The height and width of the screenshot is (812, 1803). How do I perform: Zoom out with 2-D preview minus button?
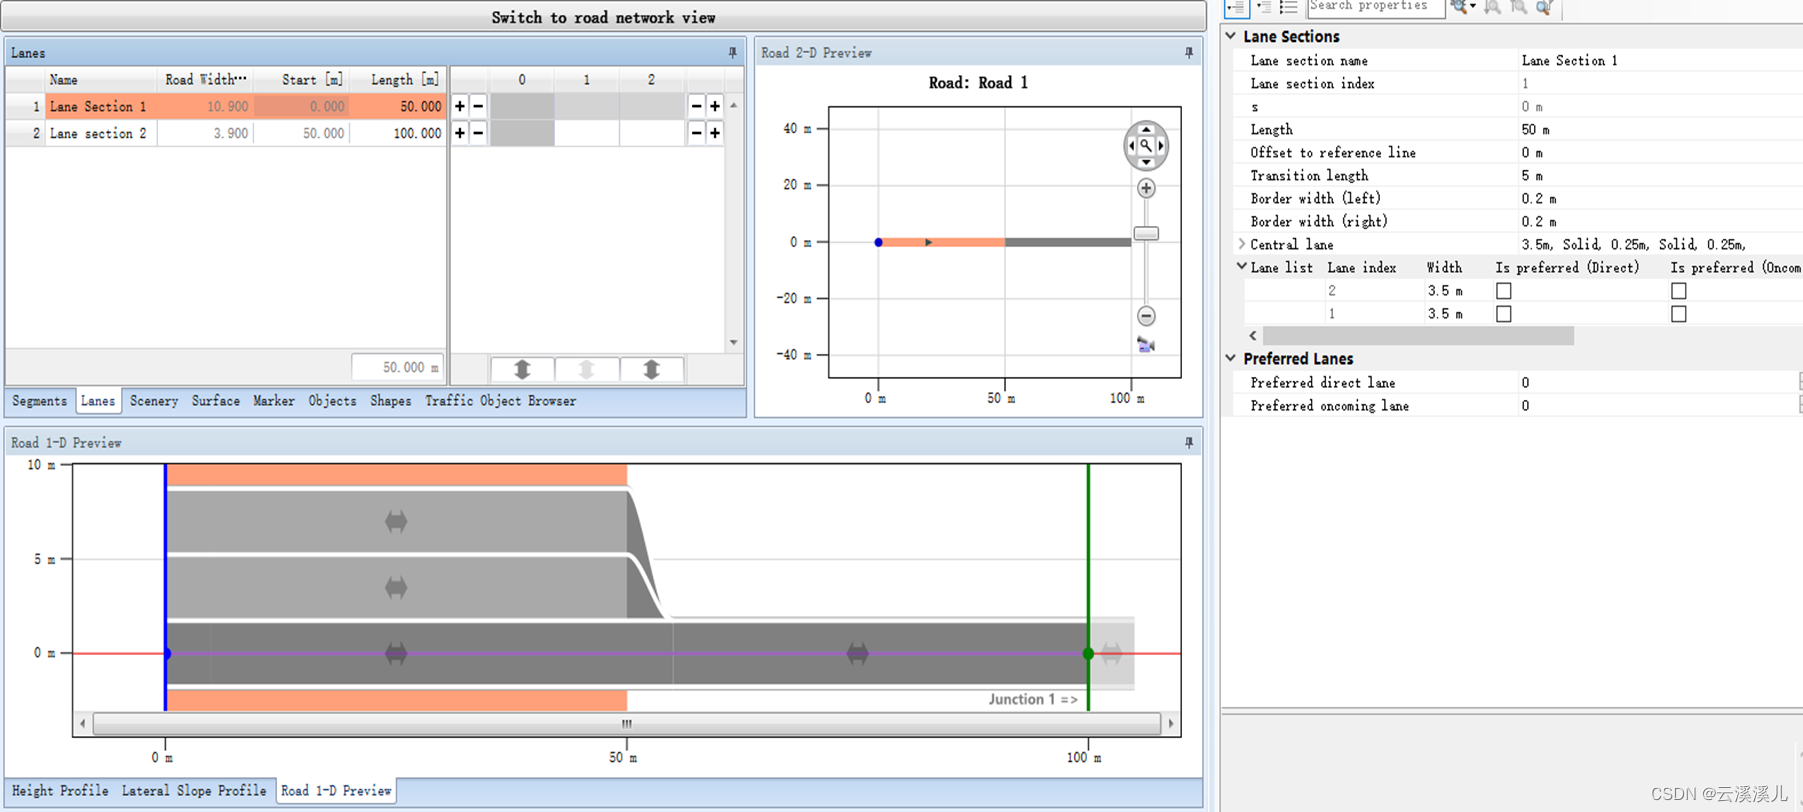click(1146, 316)
